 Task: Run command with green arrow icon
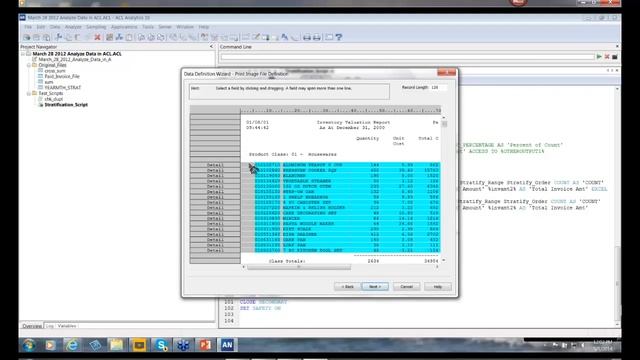tap(599, 57)
